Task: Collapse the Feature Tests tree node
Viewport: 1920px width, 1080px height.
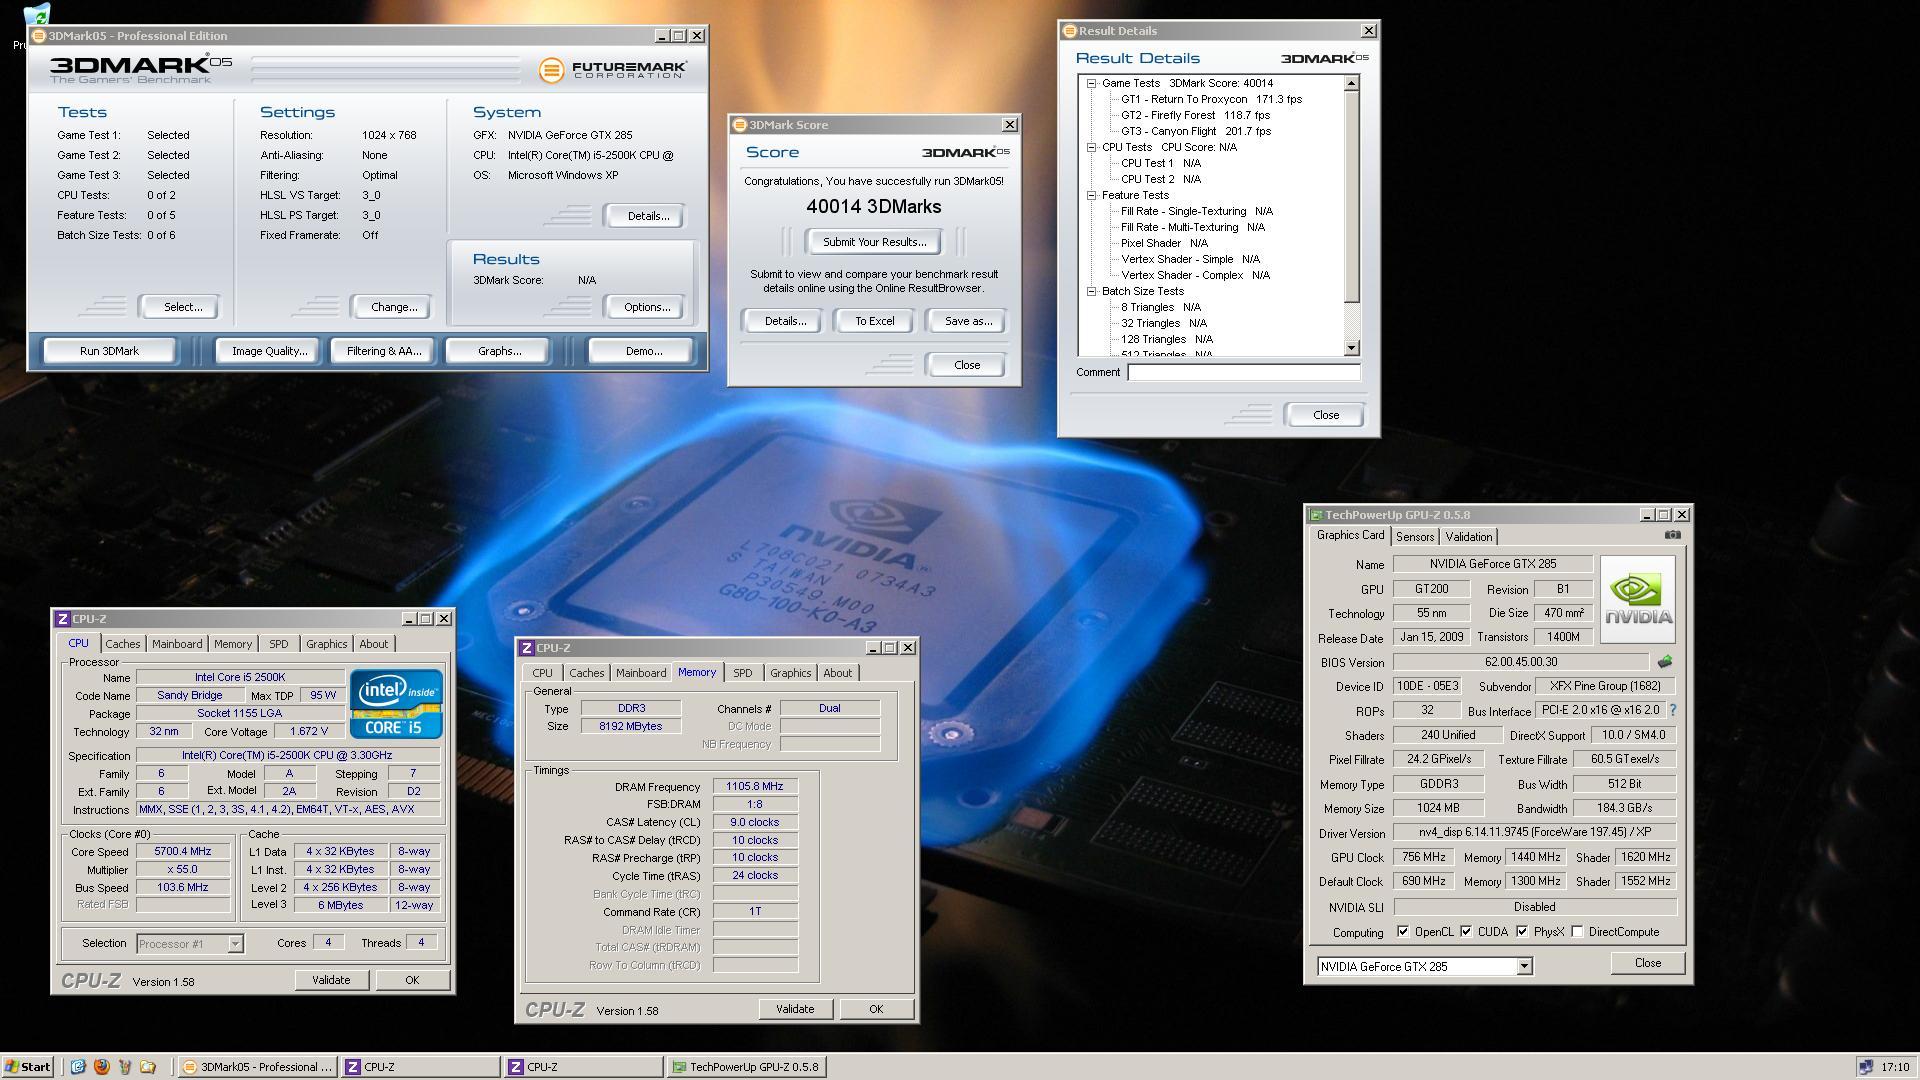Action: (x=1092, y=196)
